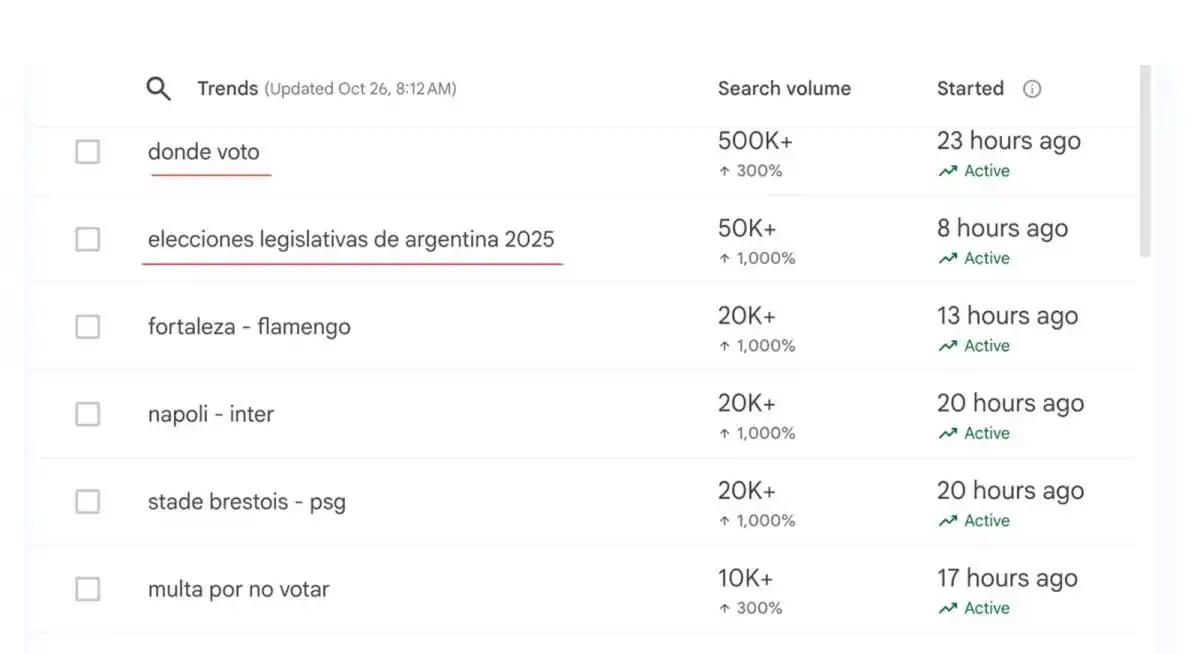Open the Started column info icon
The width and height of the screenshot is (1200, 654).
[1032, 89]
